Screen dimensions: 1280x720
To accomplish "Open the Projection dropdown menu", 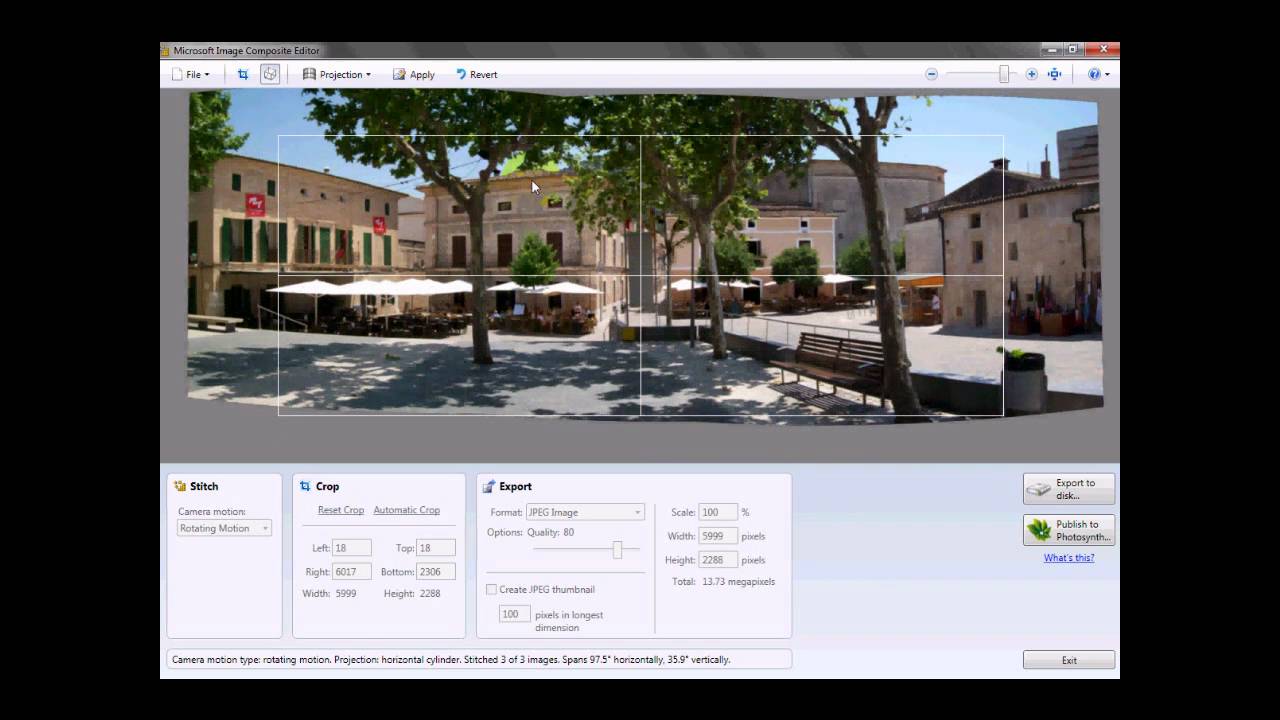I will click(x=336, y=74).
